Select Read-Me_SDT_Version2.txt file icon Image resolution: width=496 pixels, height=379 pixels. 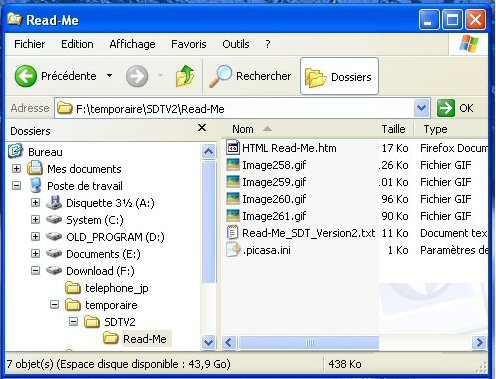click(232, 232)
